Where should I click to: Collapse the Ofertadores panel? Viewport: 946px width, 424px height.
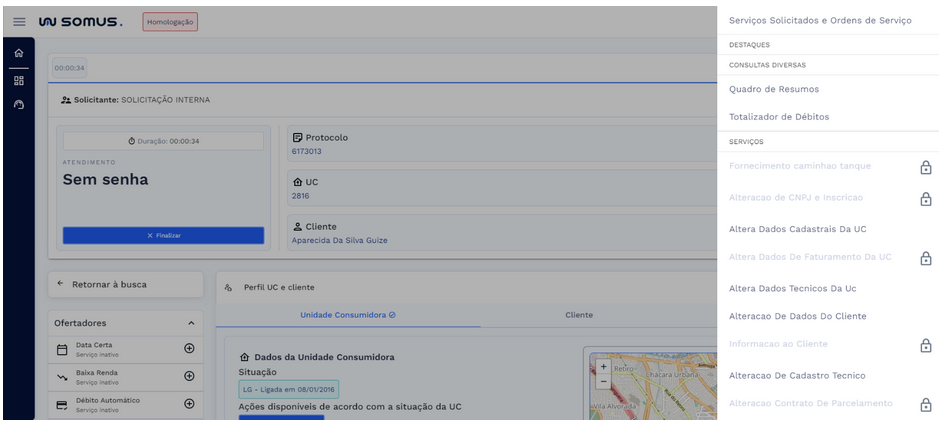pos(191,323)
